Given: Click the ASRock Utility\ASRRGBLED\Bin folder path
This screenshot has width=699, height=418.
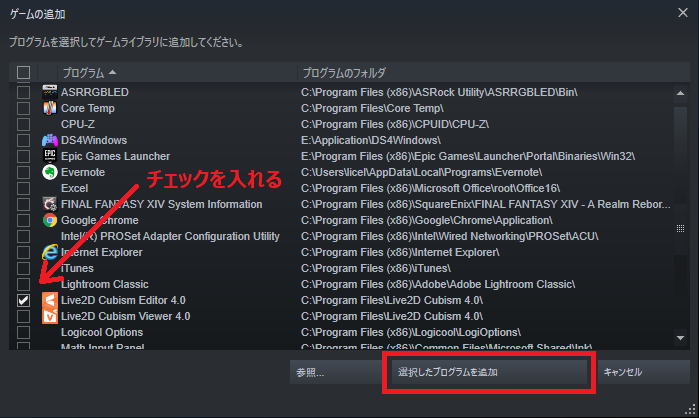Looking at the screenshot, I should tap(439, 92).
